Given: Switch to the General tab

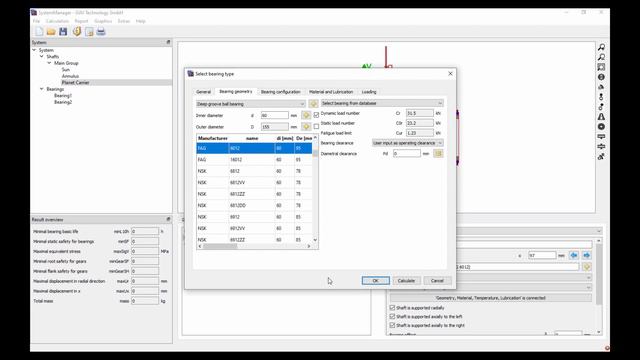Looking at the screenshot, I should point(203,92).
